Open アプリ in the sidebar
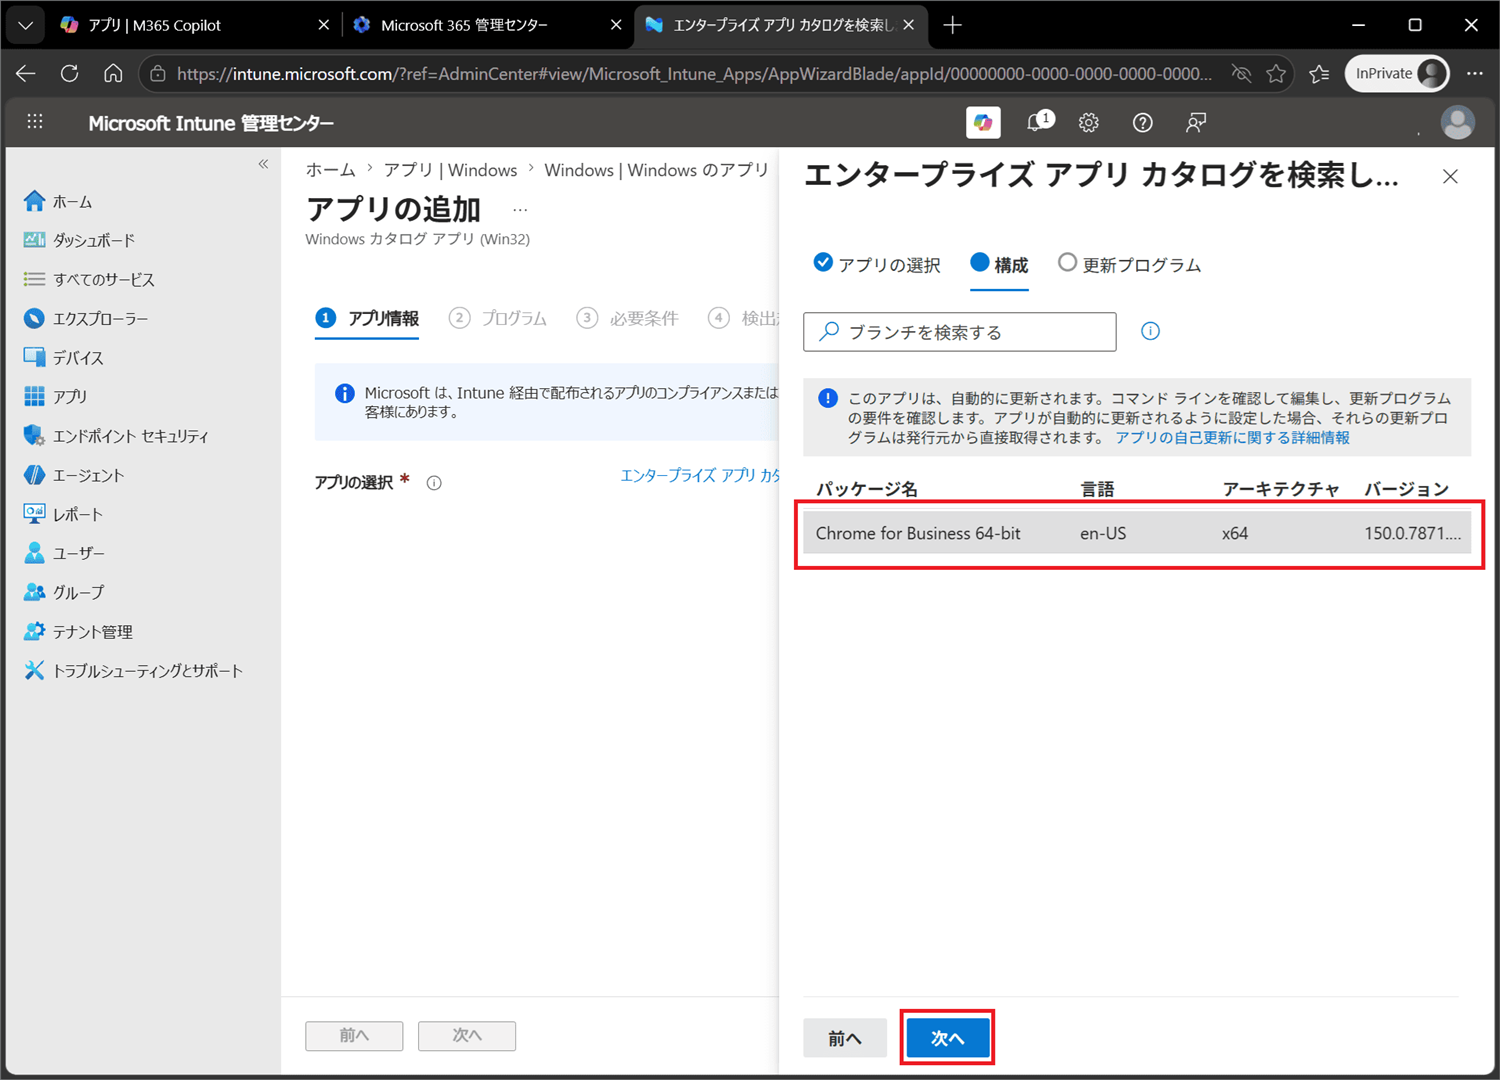1500x1080 pixels. (55, 396)
